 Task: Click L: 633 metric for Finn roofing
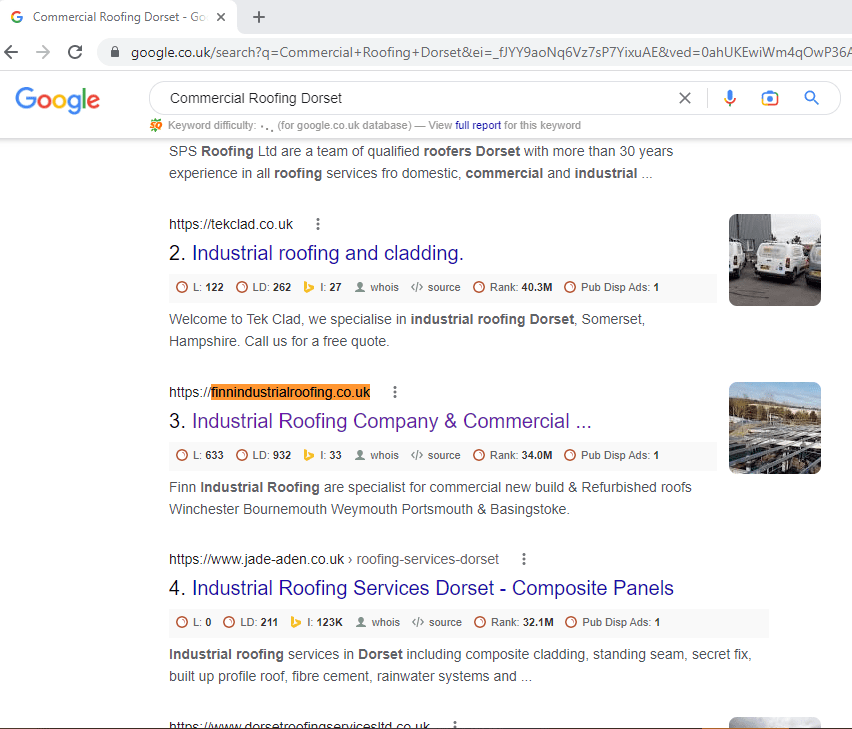200,455
